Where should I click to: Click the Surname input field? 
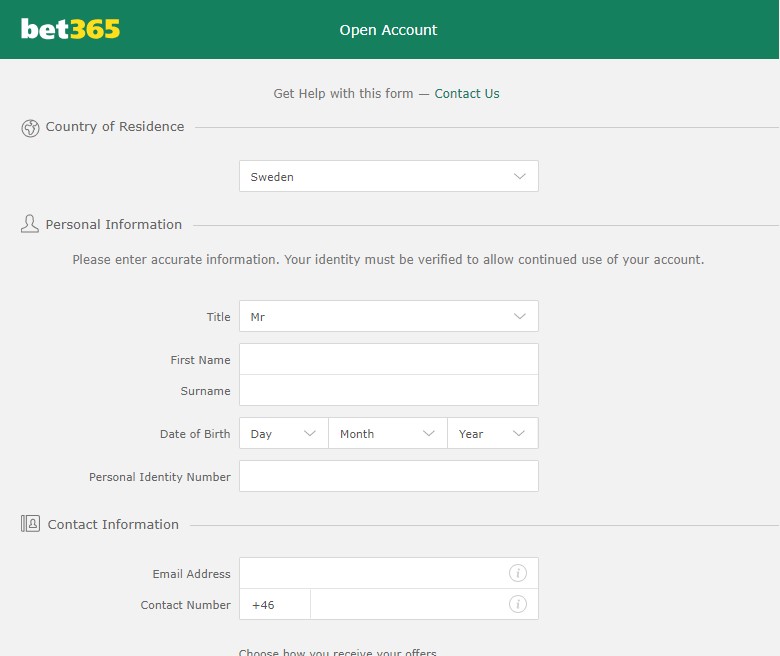click(x=389, y=390)
